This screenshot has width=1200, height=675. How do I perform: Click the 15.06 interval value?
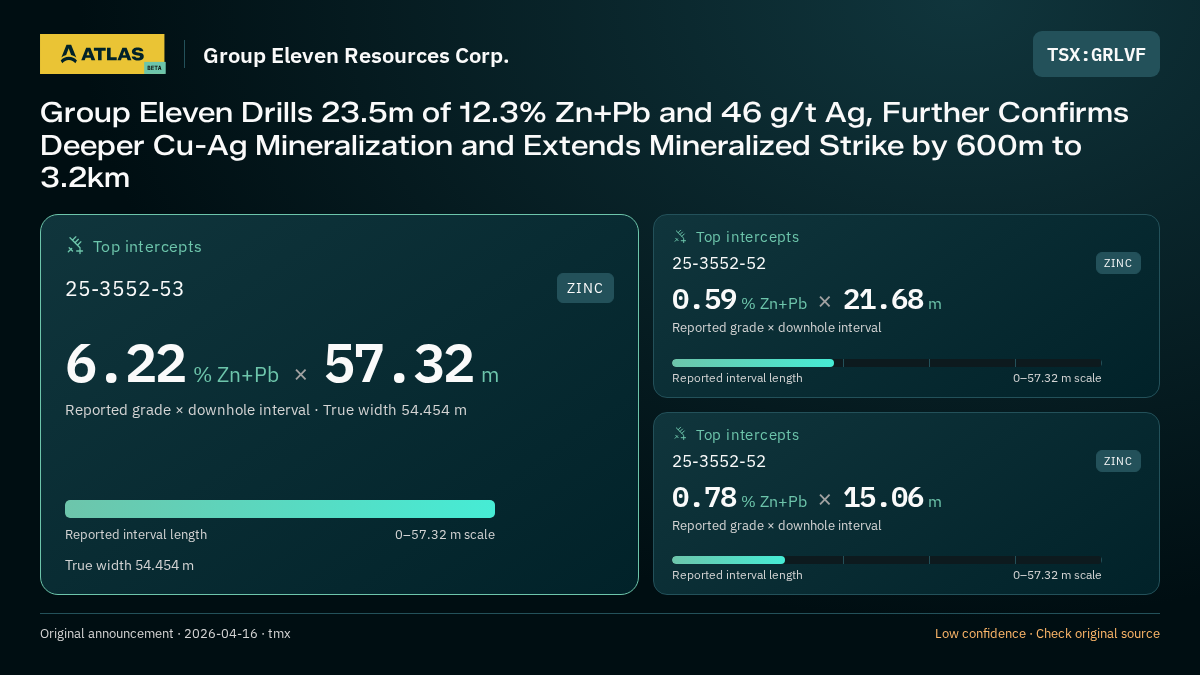tap(883, 498)
